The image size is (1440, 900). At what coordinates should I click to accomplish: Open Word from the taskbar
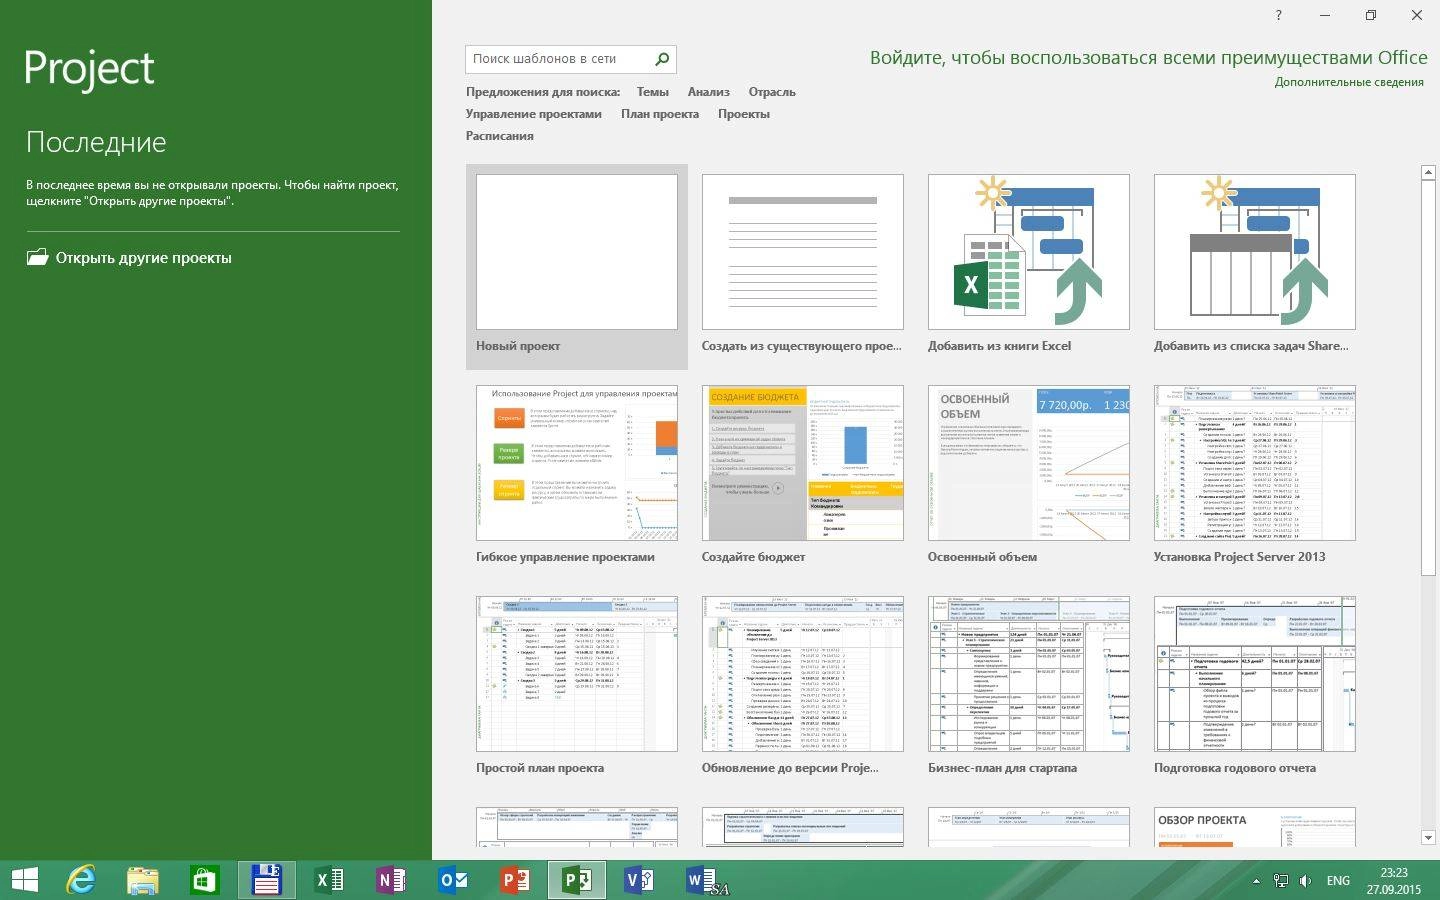coord(703,880)
